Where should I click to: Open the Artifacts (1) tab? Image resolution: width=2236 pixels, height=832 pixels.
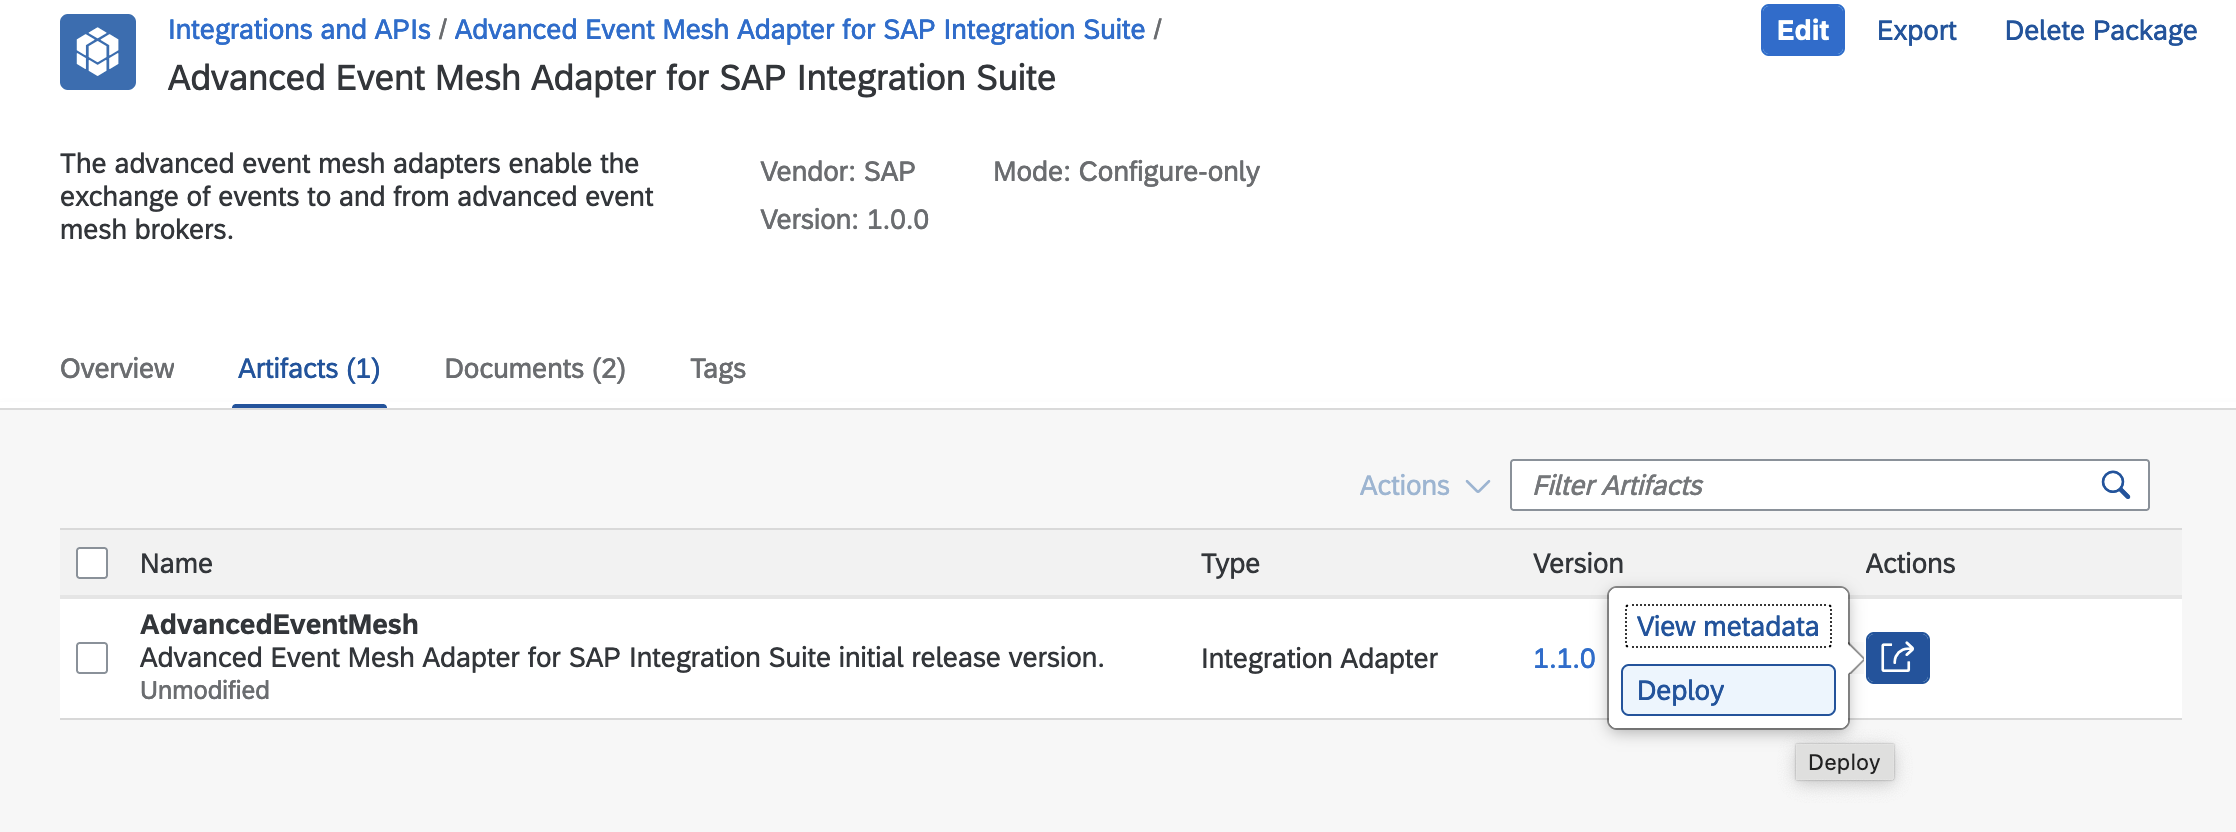coord(309,369)
